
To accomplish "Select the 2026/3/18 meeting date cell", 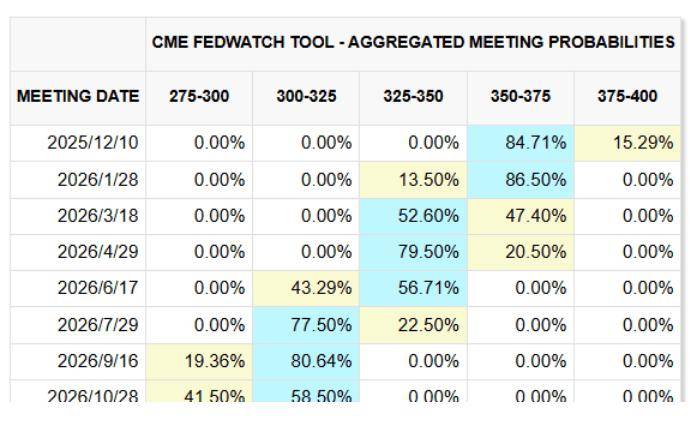I will tap(96, 216).
